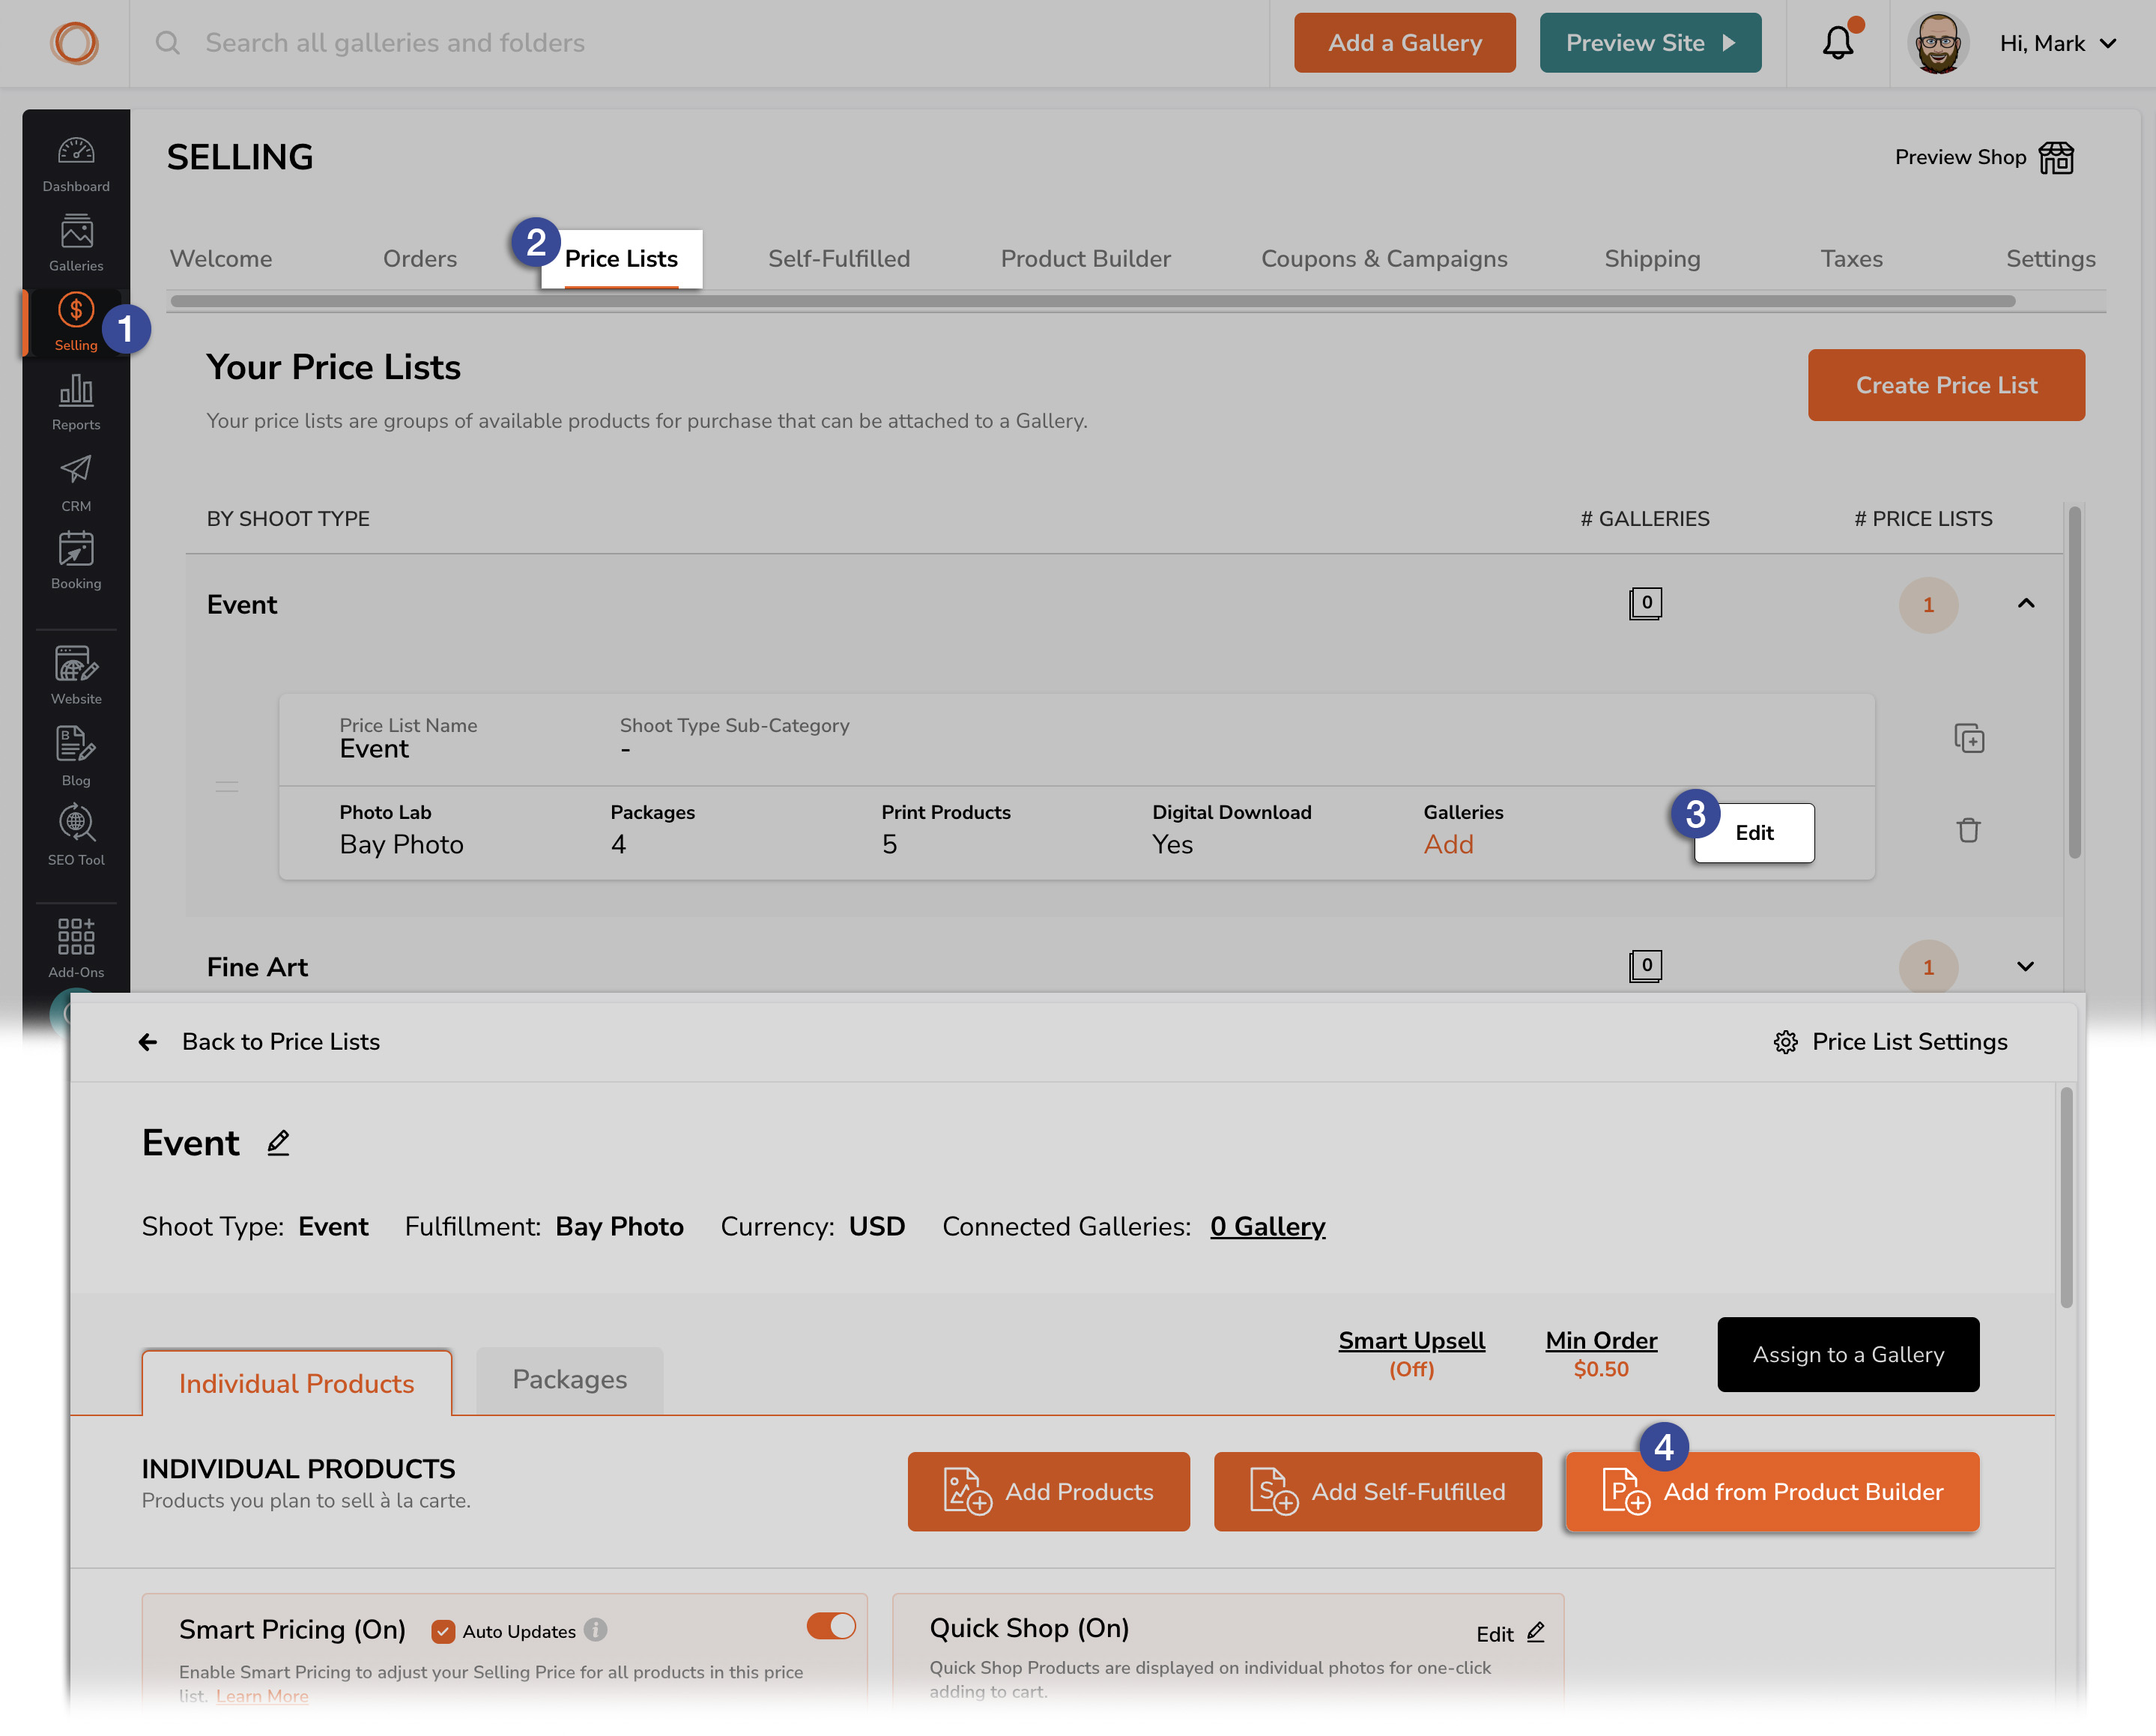Expand the Fine Art shoot type row
Viewport: 2156px width, 1736px height.
pos(2025,967)
